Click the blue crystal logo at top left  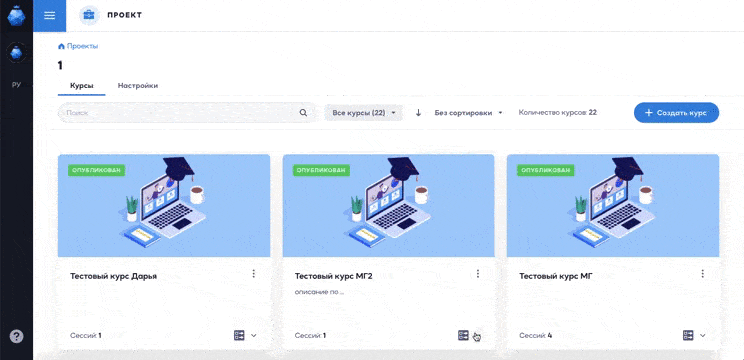click(16, 15)
